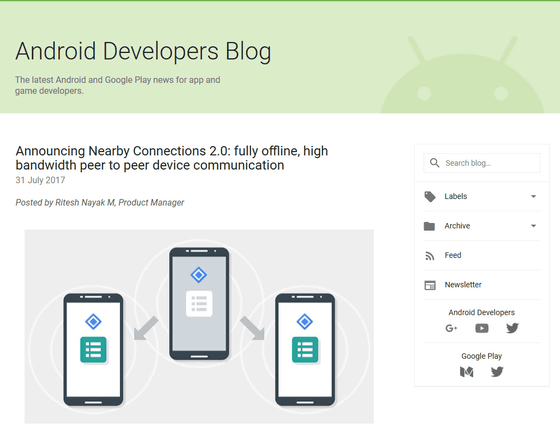Focus the Search blog input field
Viewport: 560px width, 434px height.
[482, 163]
